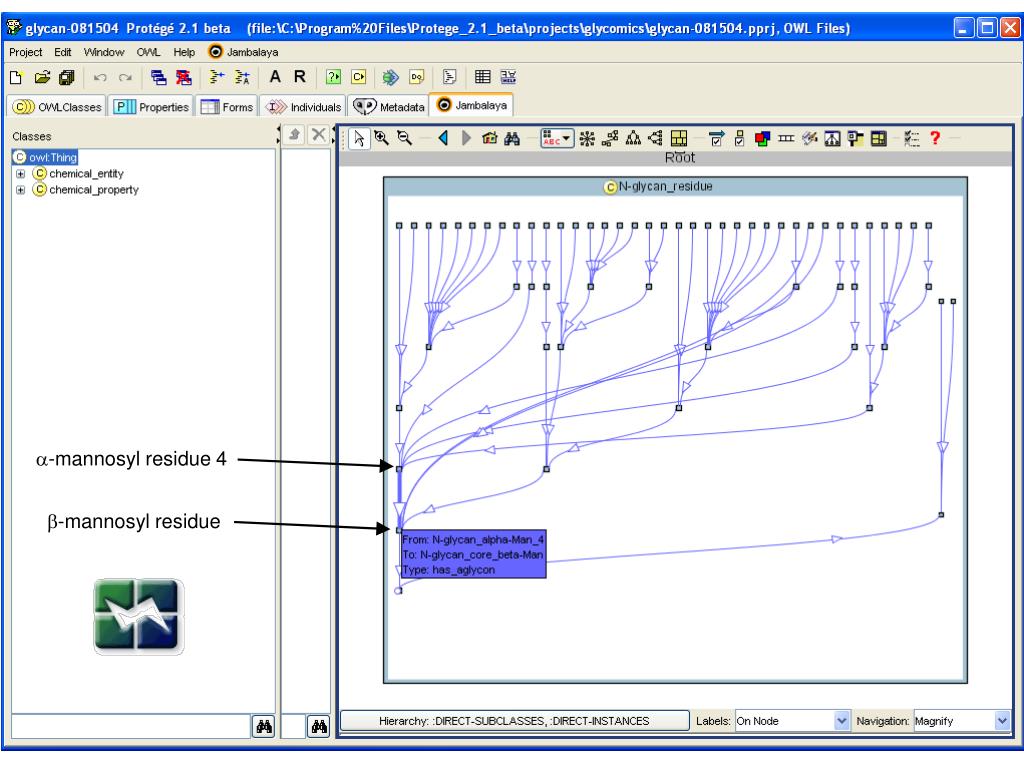
Task: Apply the yellow grid layout icon
Action: [679, 138]
